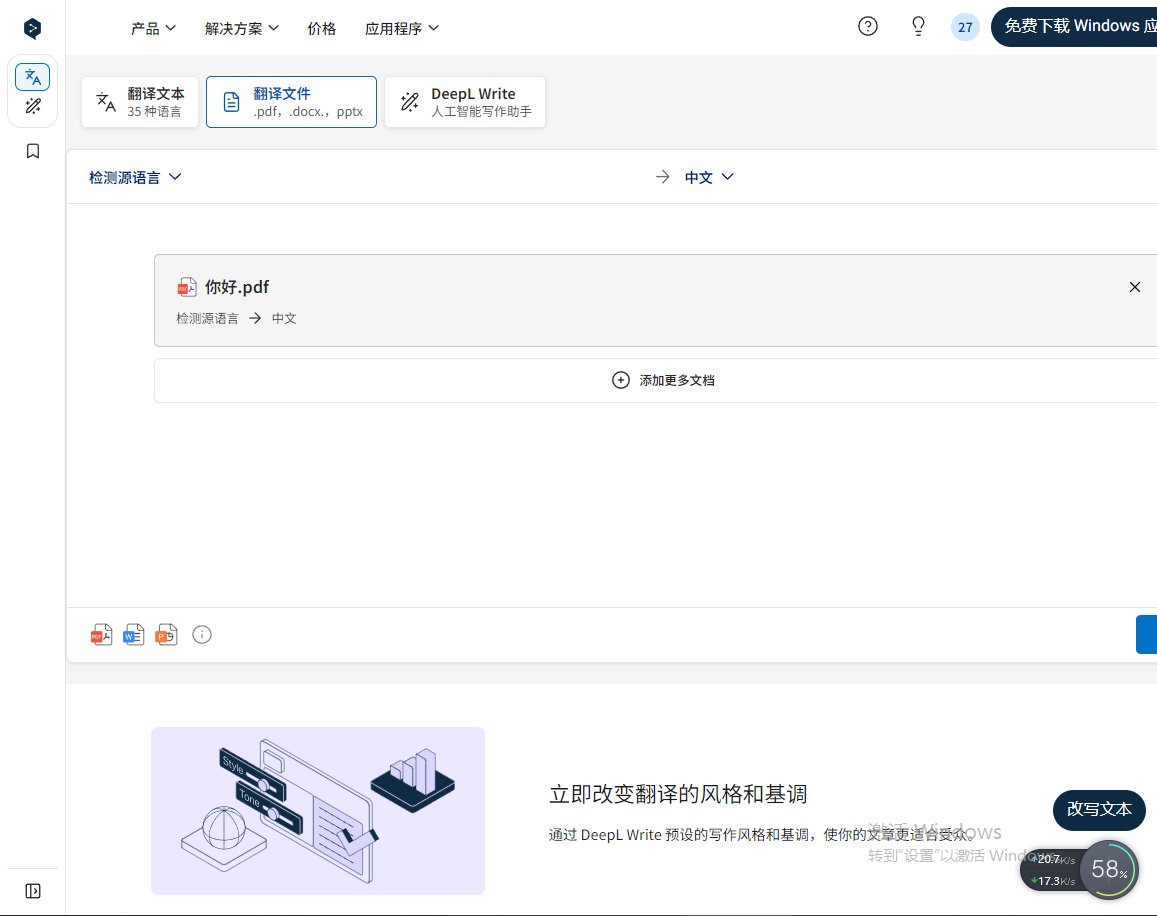Click the PDF format icon in bottom bar
This screenshot has width=1157, height=916.
click(x=101, y=635)
